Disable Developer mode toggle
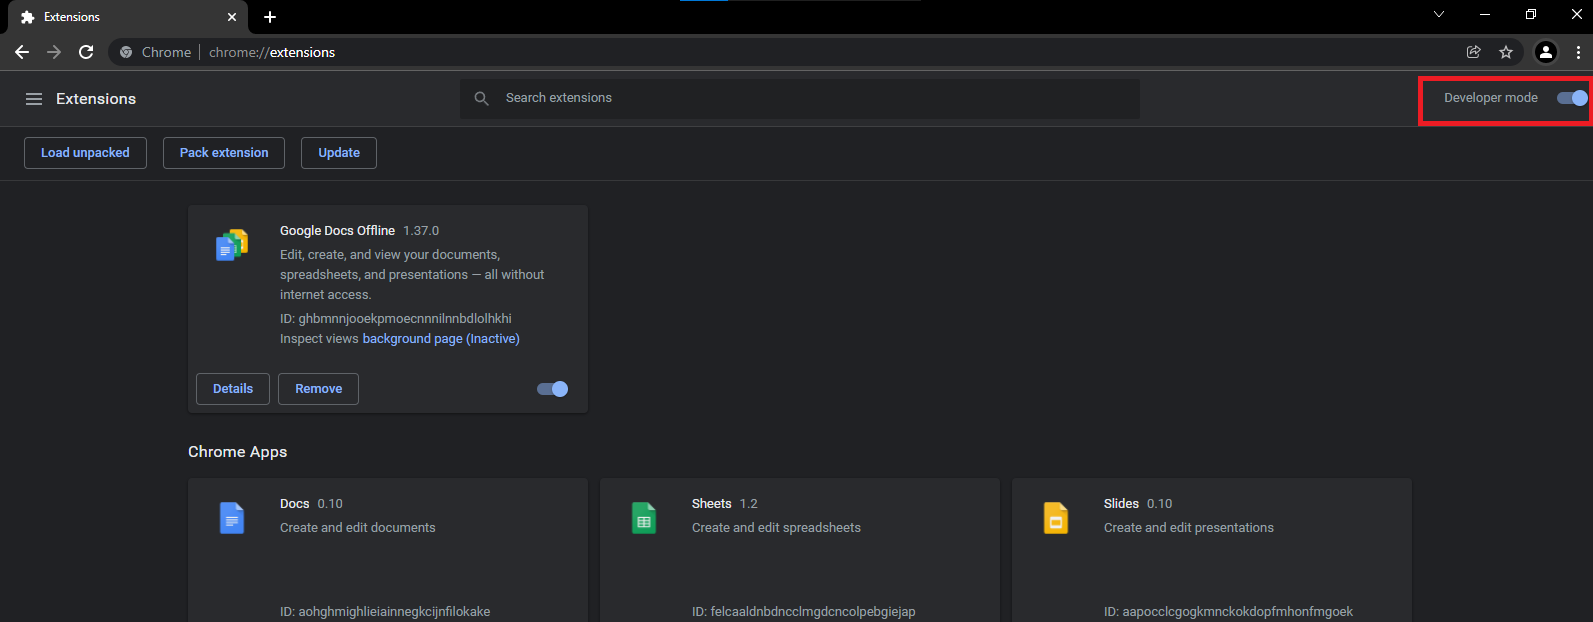The image size is (1593, 622). (1572, 98)
